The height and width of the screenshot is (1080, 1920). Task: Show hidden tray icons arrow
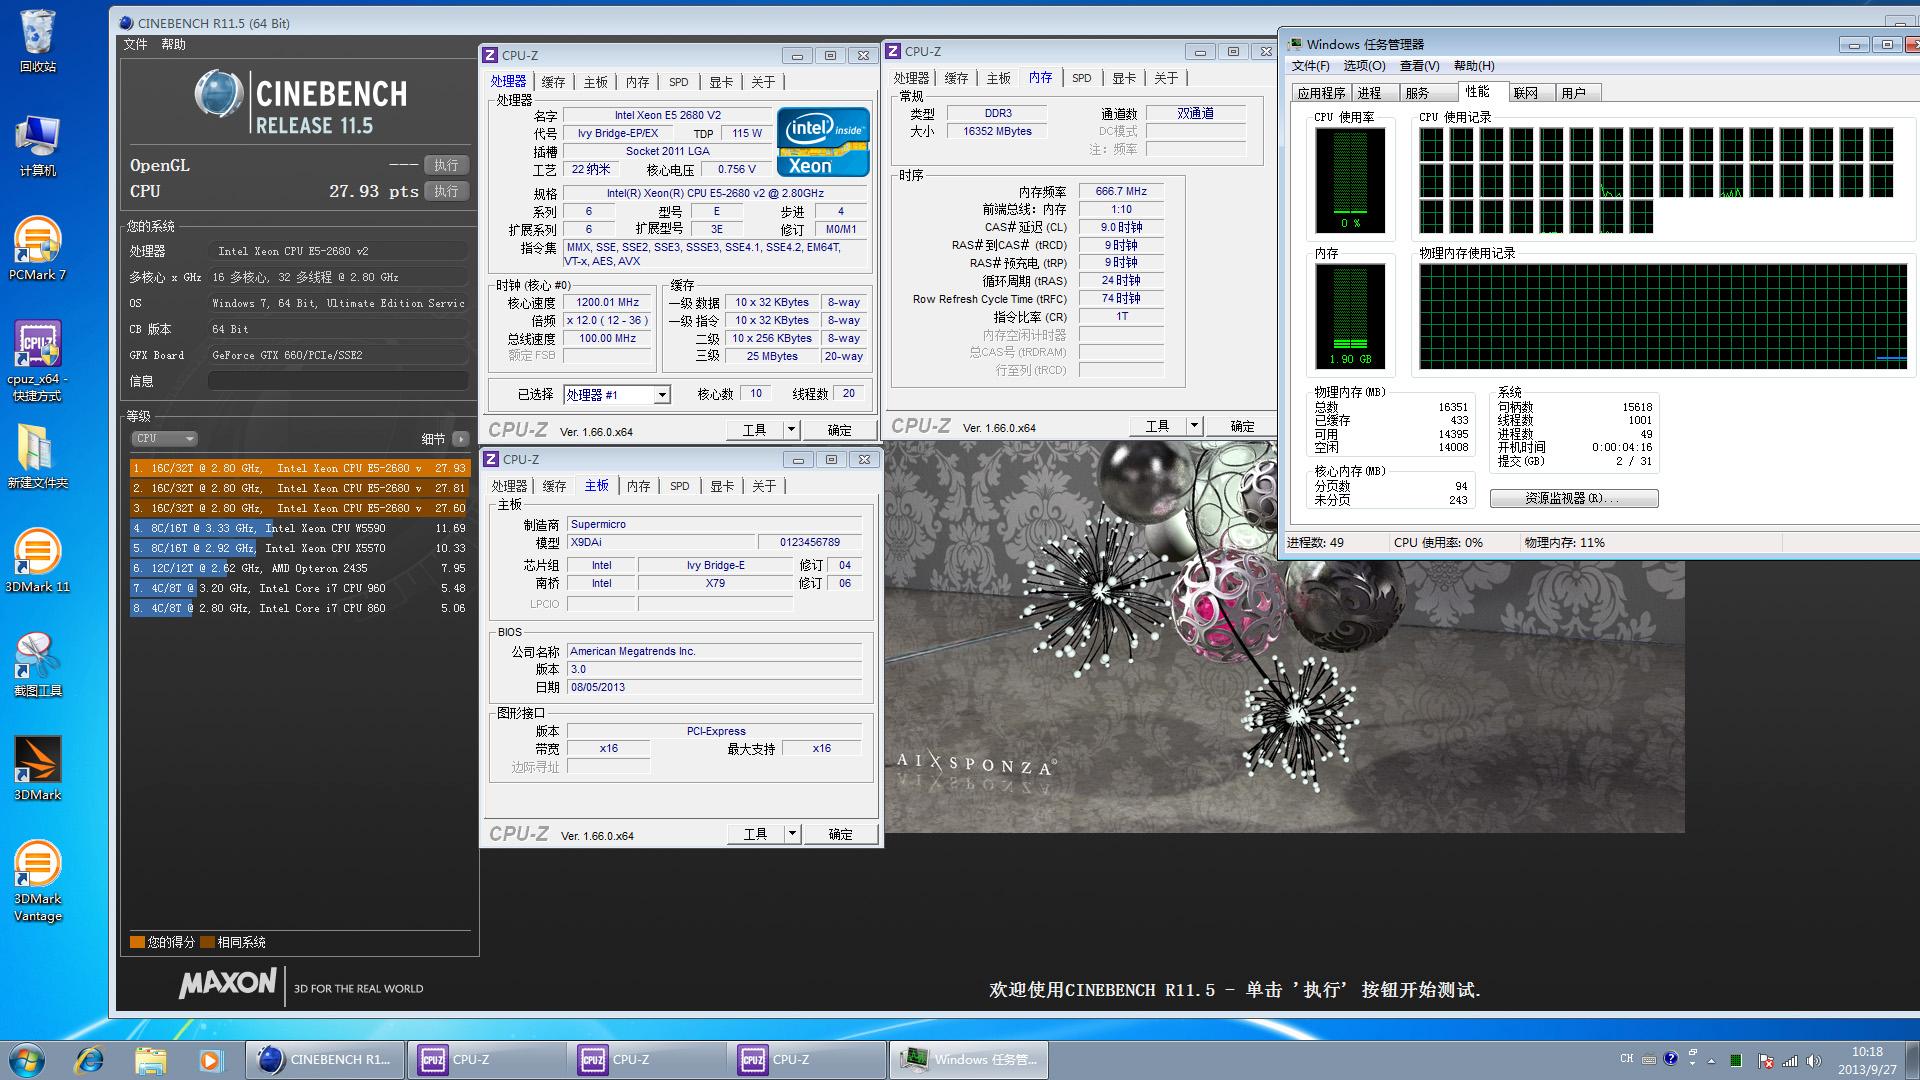coord(1711,1061)
